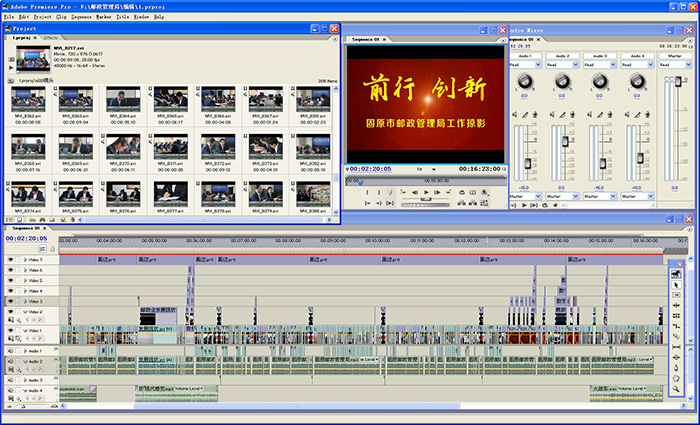Click the timeline current timecode 00:02:20:05
This screenshot has height=425, width=700.
click(26, 238)
